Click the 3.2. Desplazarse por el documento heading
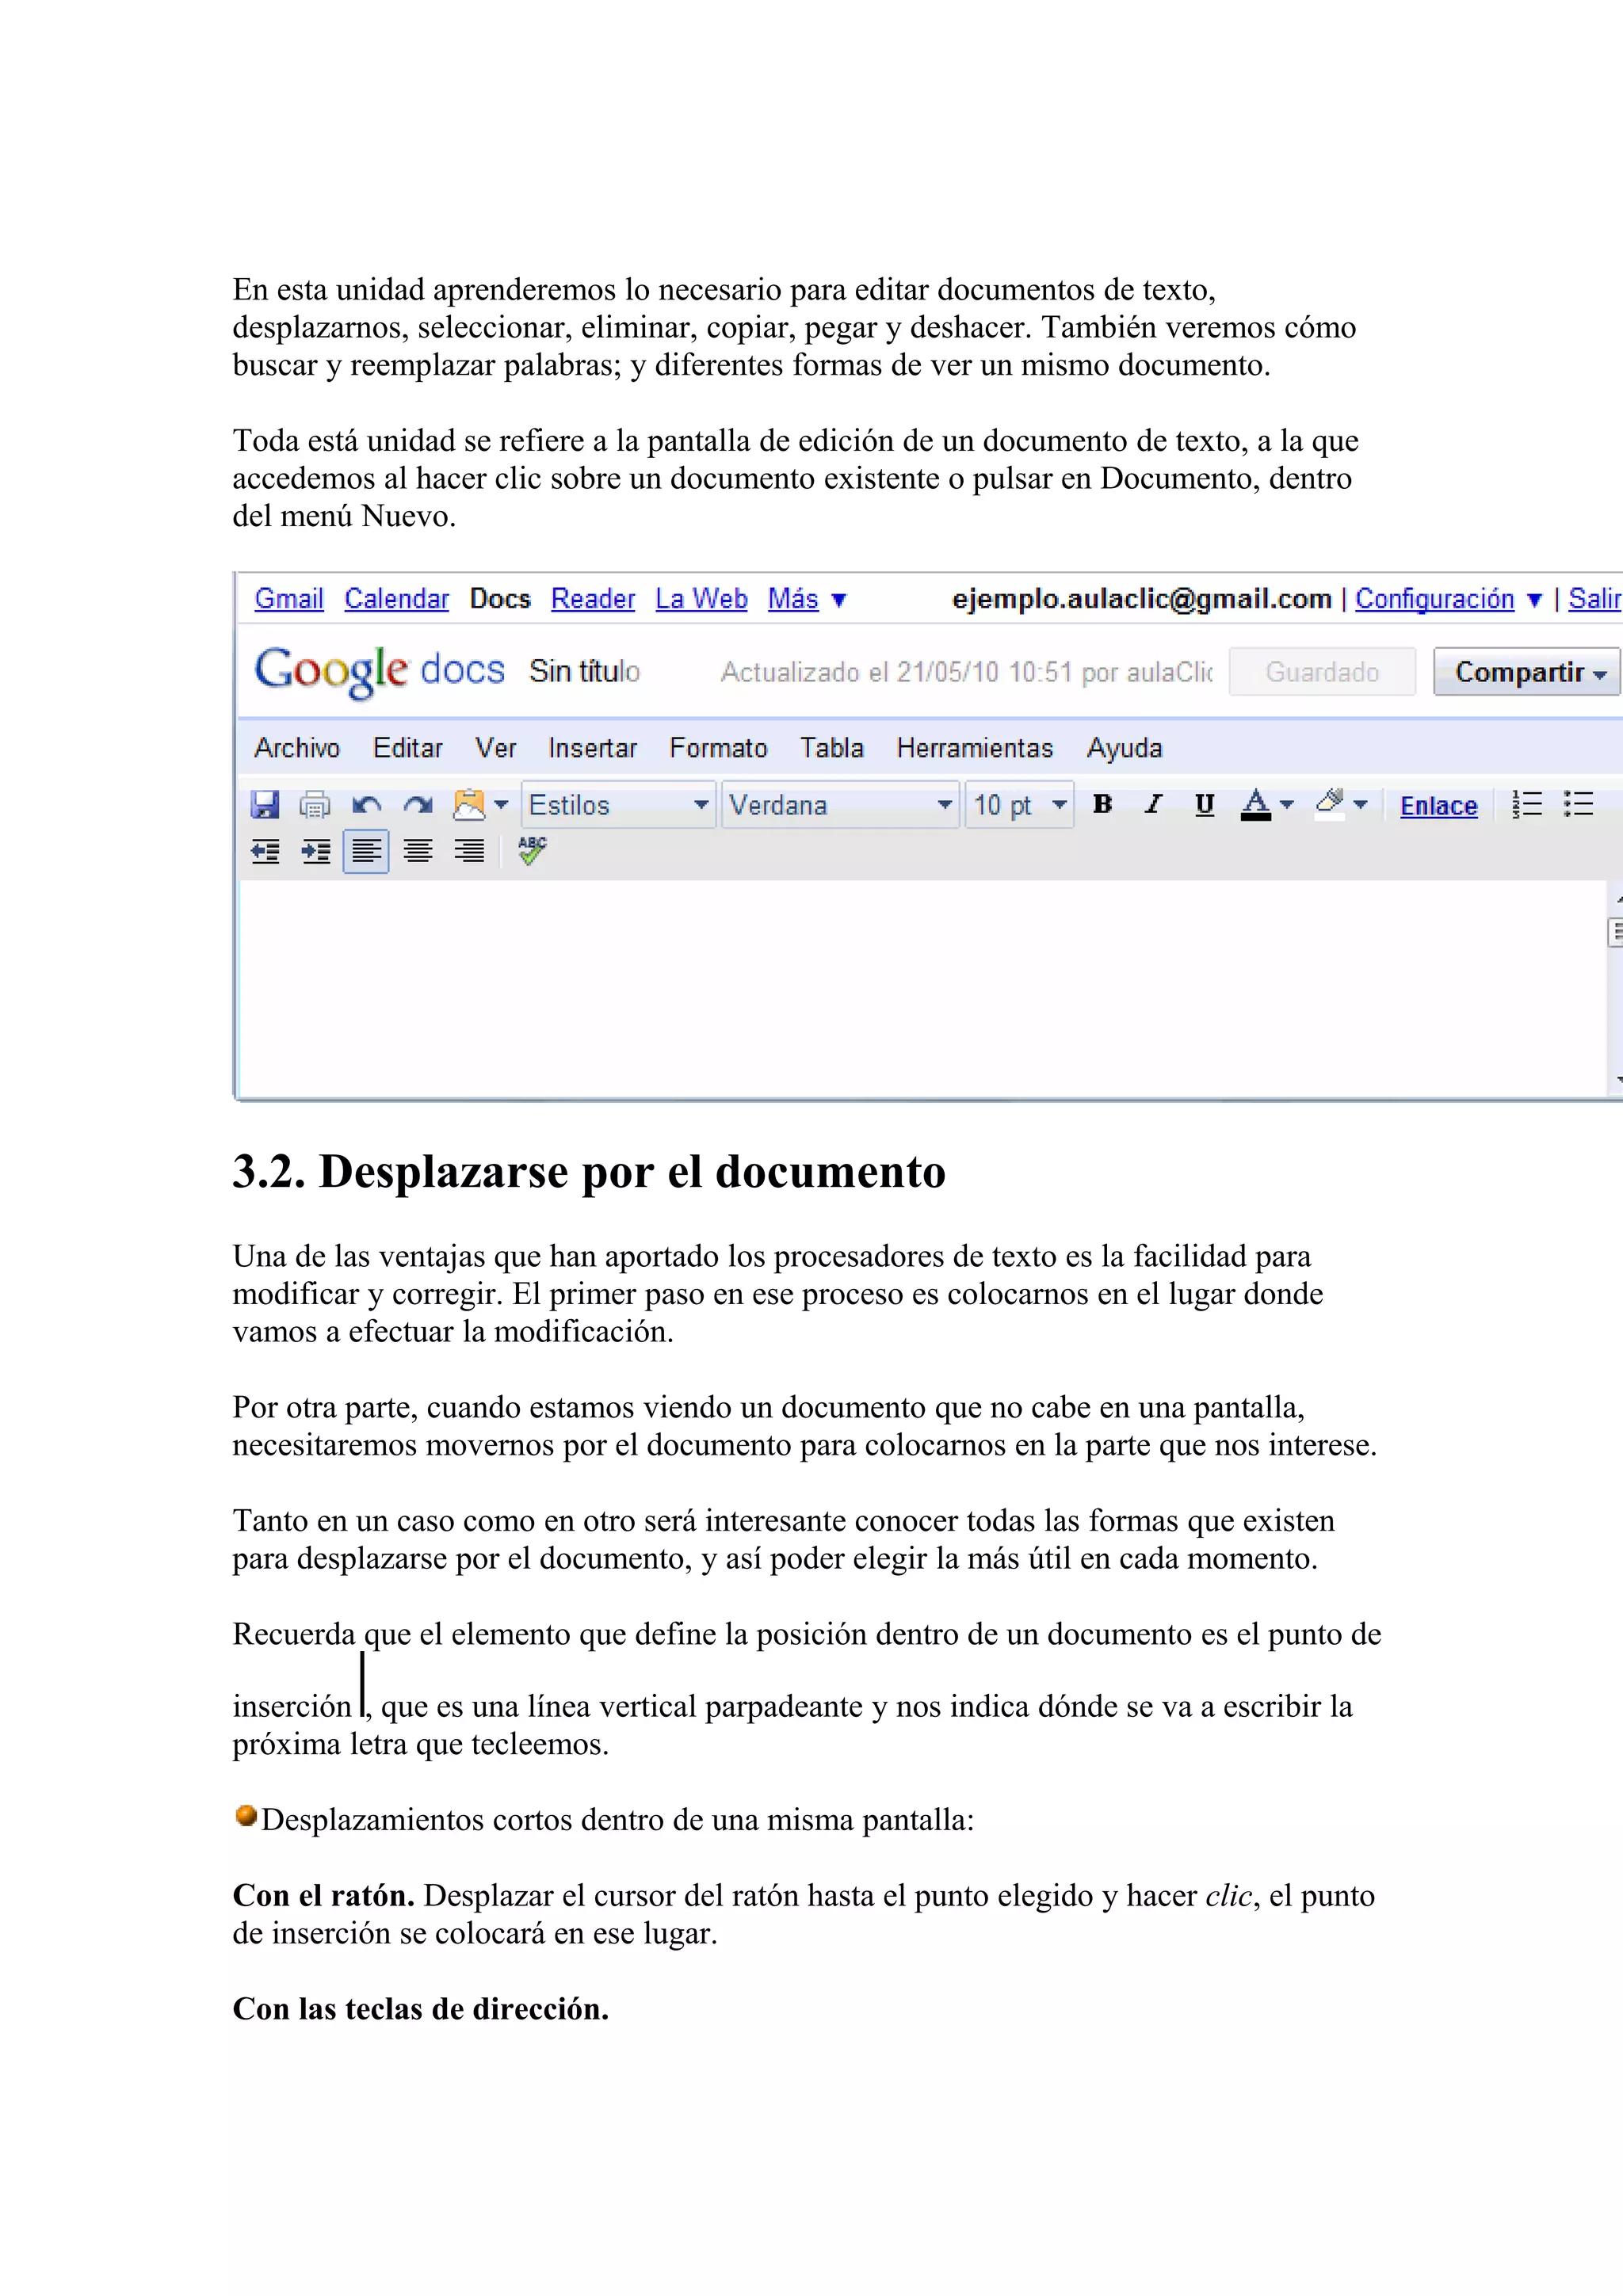The height and width of the screenshot is (2296, 1623). tap(589, 1172)
